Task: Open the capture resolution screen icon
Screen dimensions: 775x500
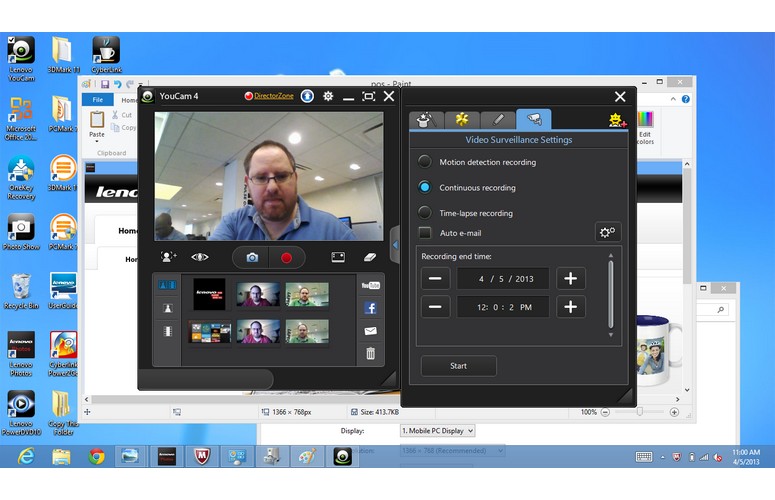Action: (x=338, y=257)
